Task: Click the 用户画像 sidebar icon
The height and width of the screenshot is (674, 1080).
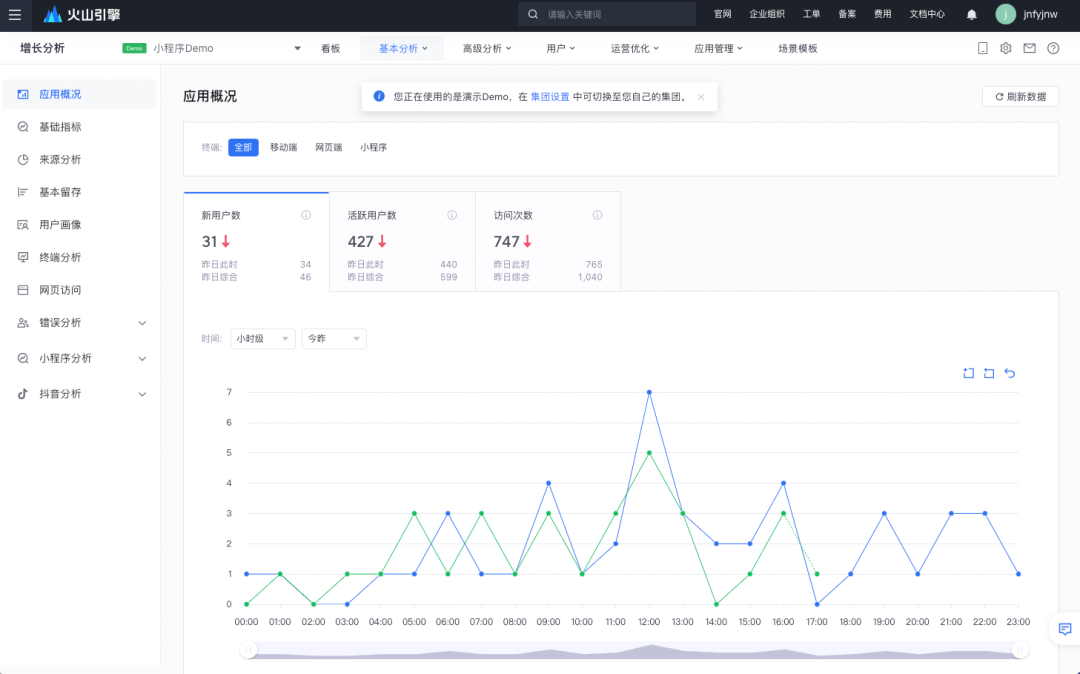Action: click(x=23, y=224)
